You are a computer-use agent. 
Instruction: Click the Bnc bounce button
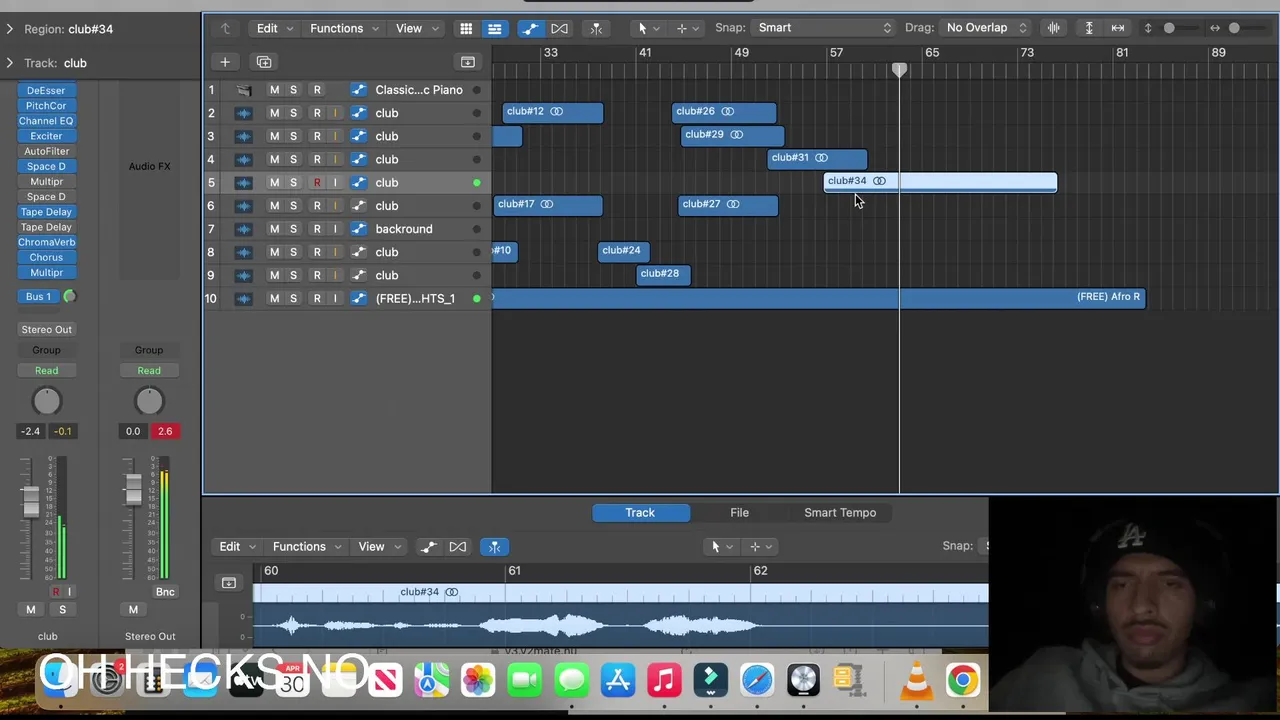click(165, 592)
